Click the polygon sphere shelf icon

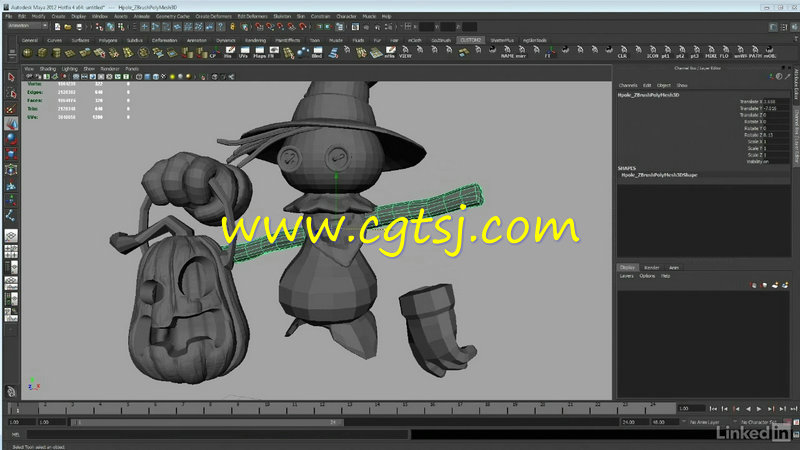click(28, 53)
